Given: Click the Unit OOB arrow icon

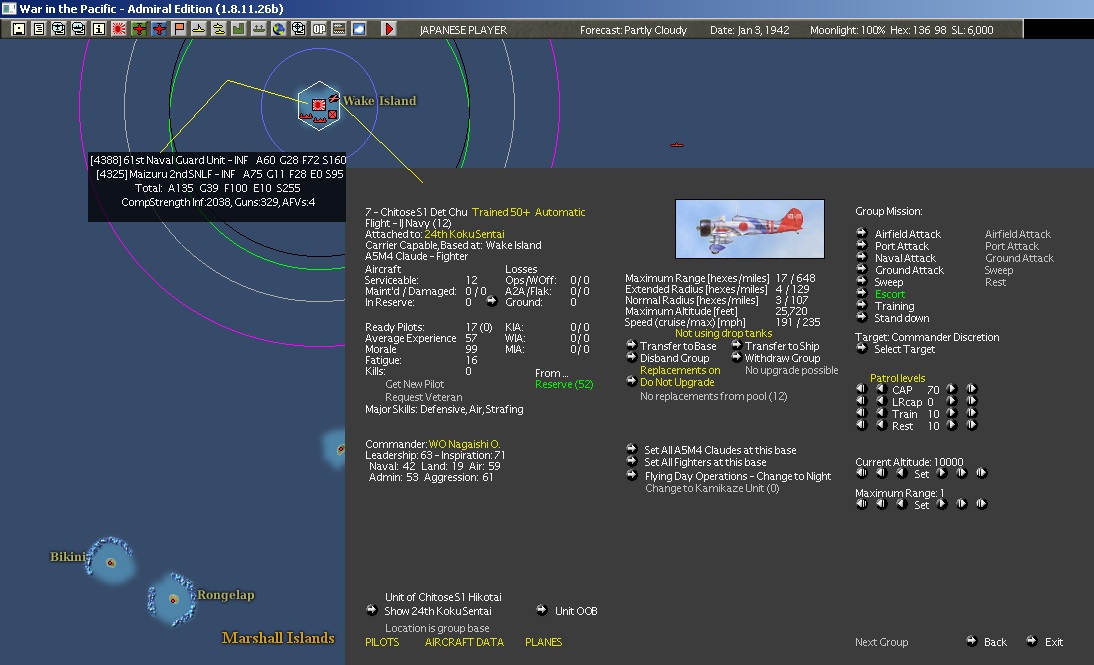Looking at the screenshot, I should click(x=541, y=610).
